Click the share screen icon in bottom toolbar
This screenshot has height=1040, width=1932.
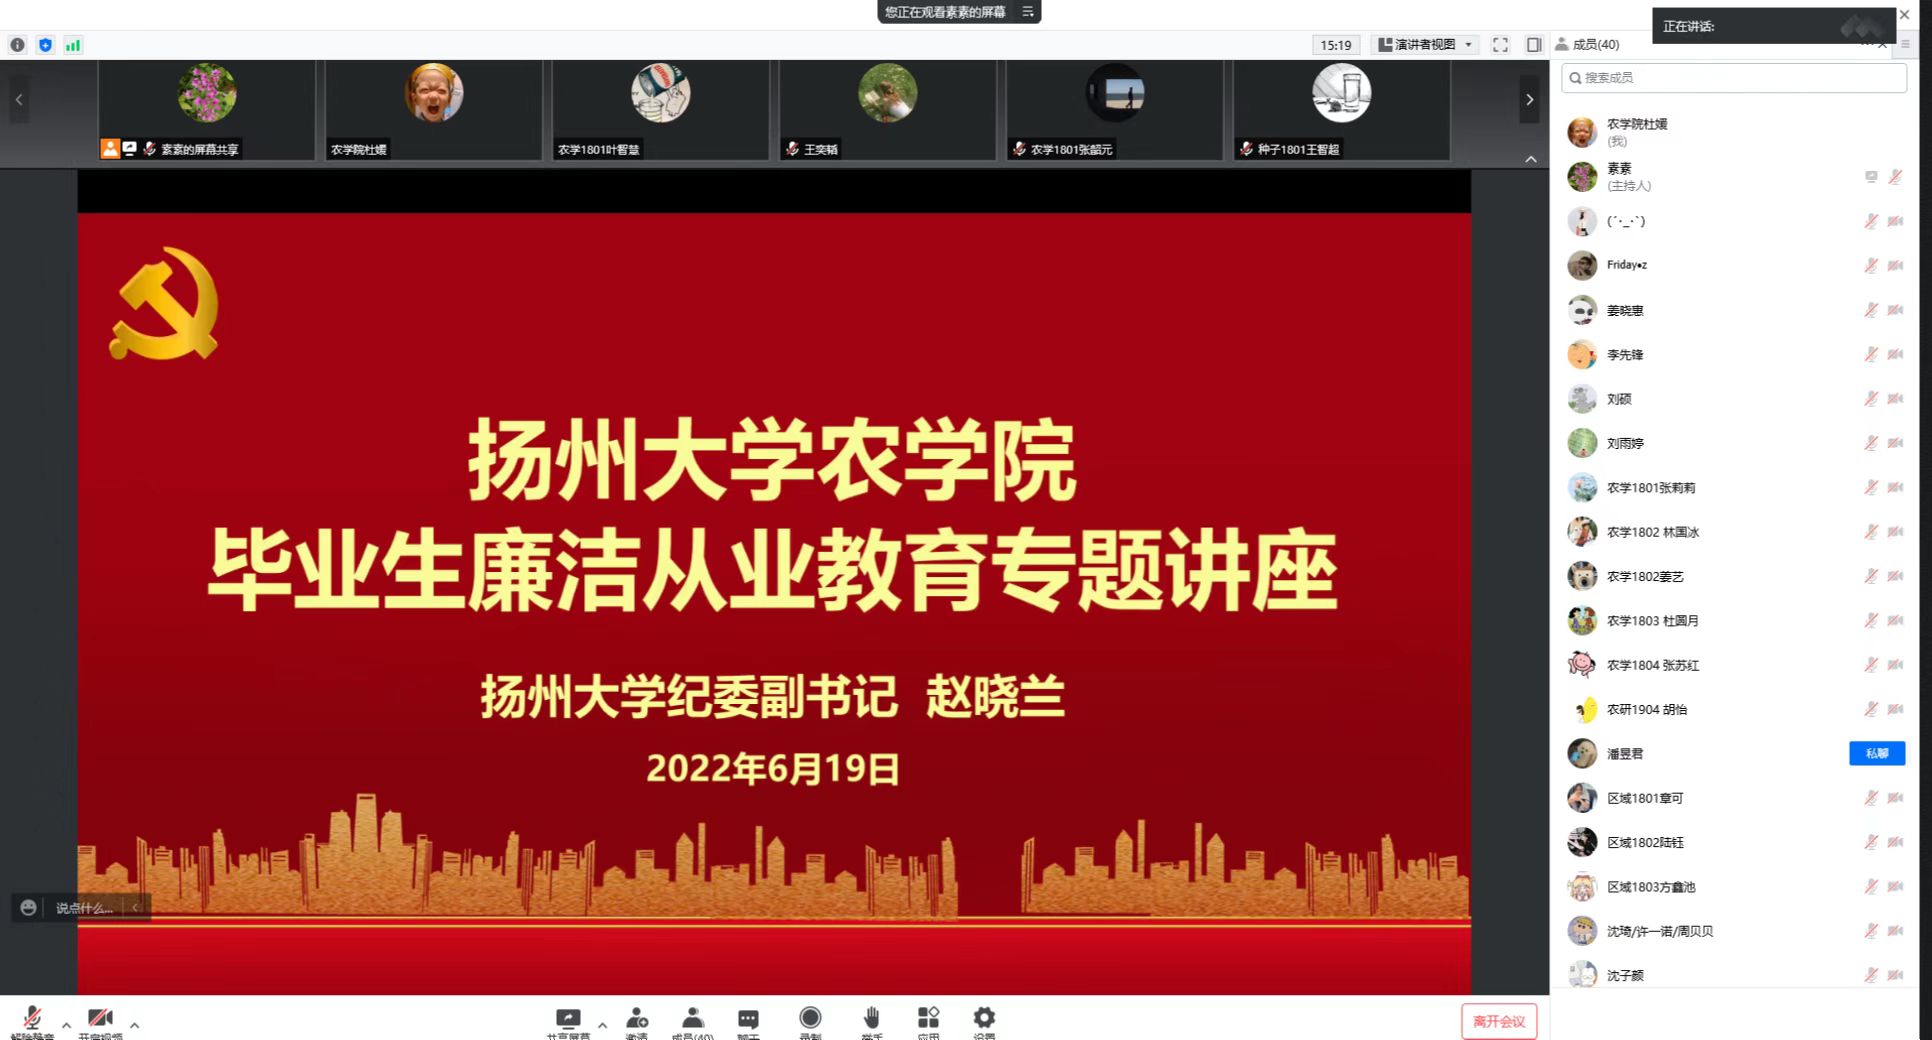tap(568, 1019)
